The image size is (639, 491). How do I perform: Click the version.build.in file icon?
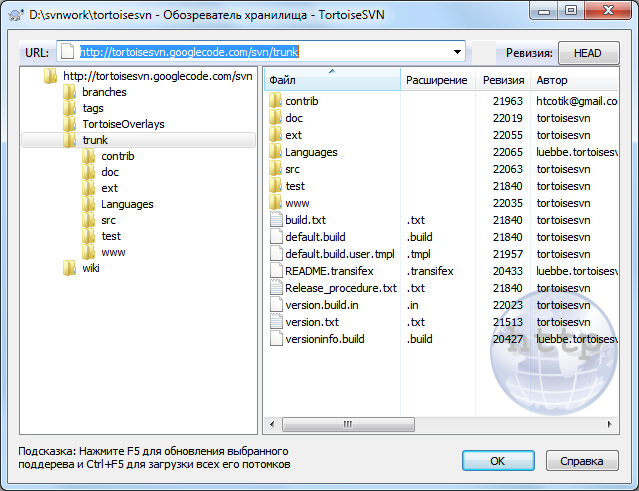(276, 305)
